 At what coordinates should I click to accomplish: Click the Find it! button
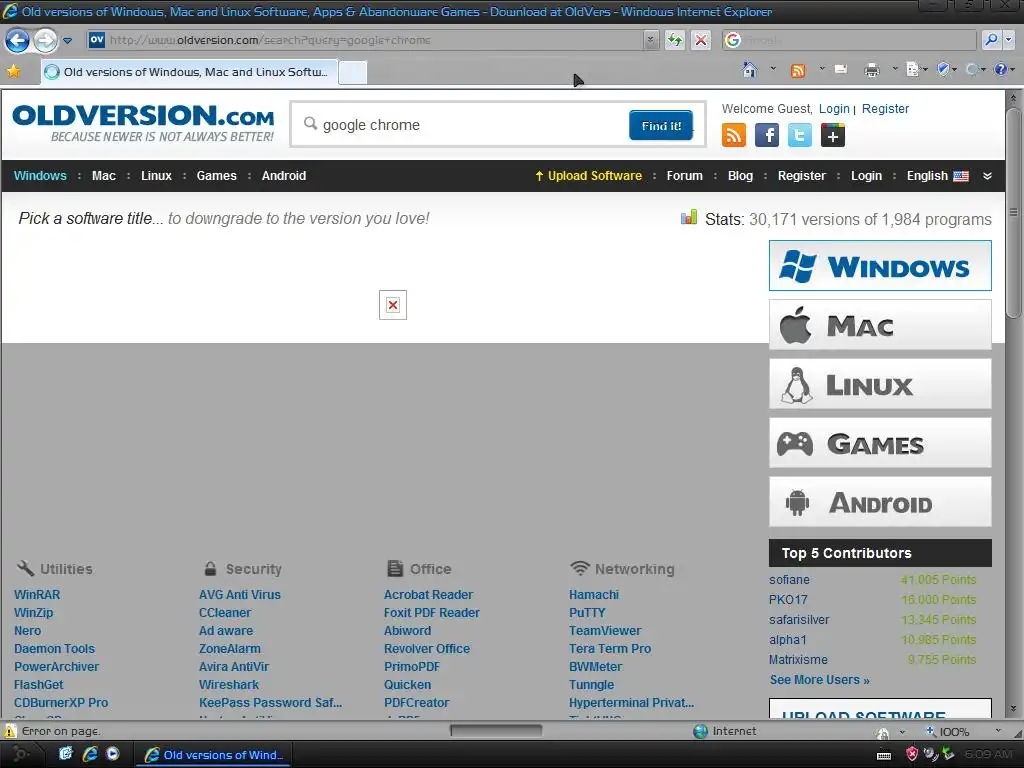pos(661,125)
